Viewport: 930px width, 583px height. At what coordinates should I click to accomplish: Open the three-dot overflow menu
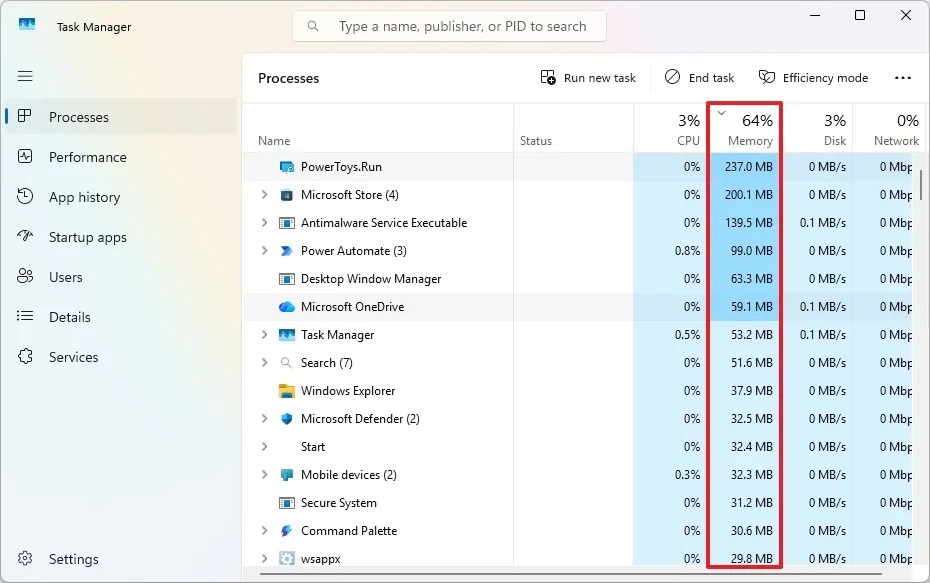pos(903,77)
